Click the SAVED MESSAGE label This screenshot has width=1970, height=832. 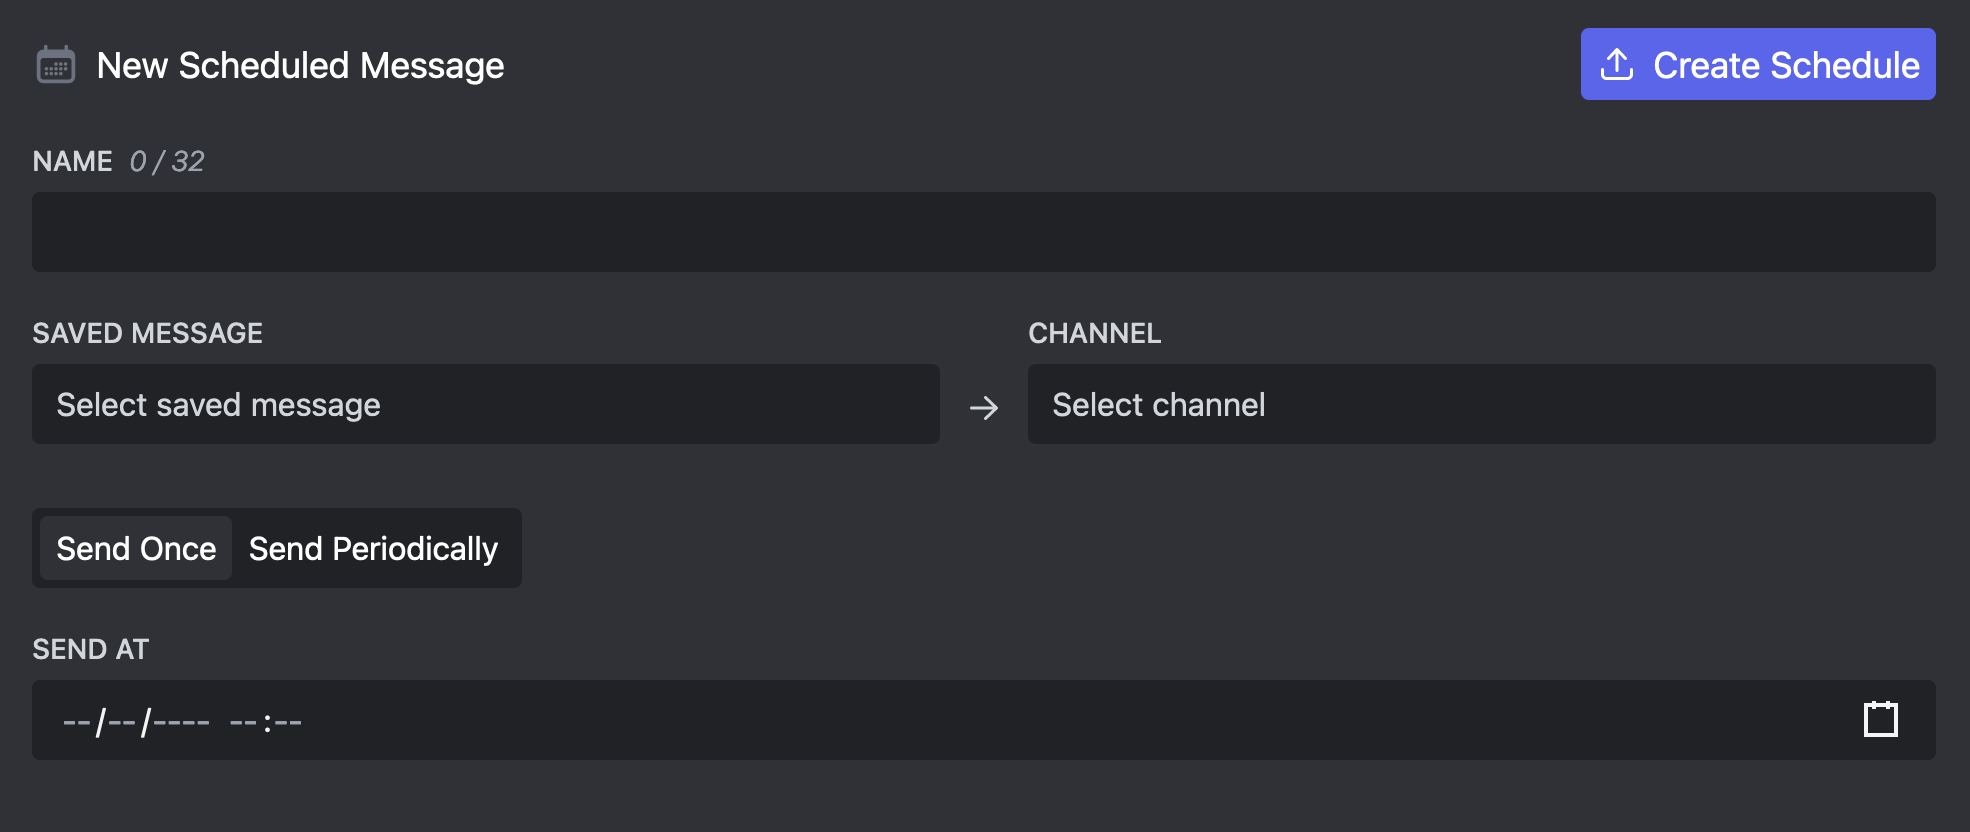click(148, 333)
